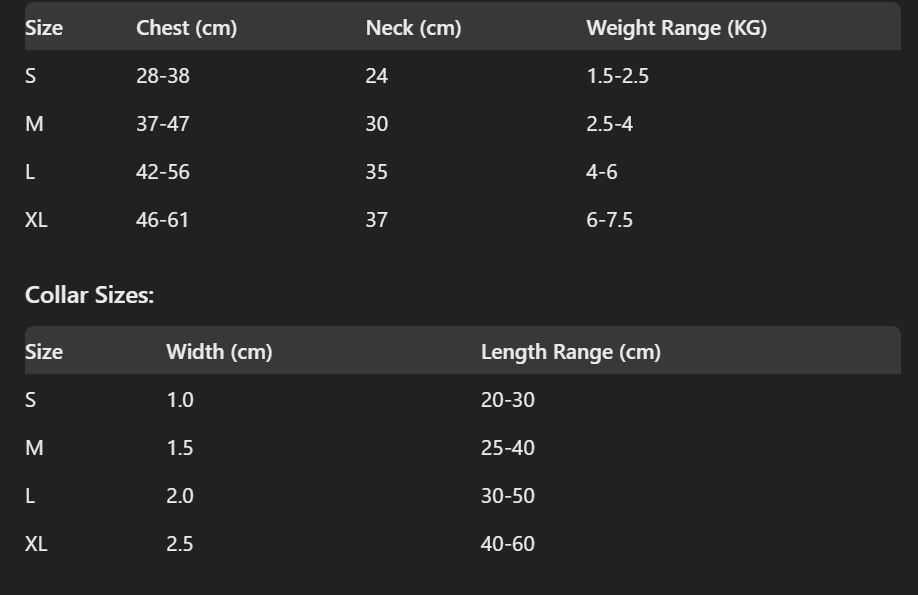Click the Weight Range (KG) column header
918x595 pixels.
tap(676, 28)
